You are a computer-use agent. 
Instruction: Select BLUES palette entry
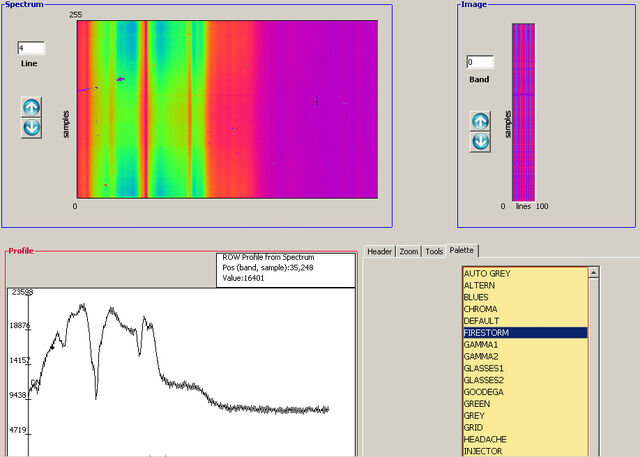(525, 297)
